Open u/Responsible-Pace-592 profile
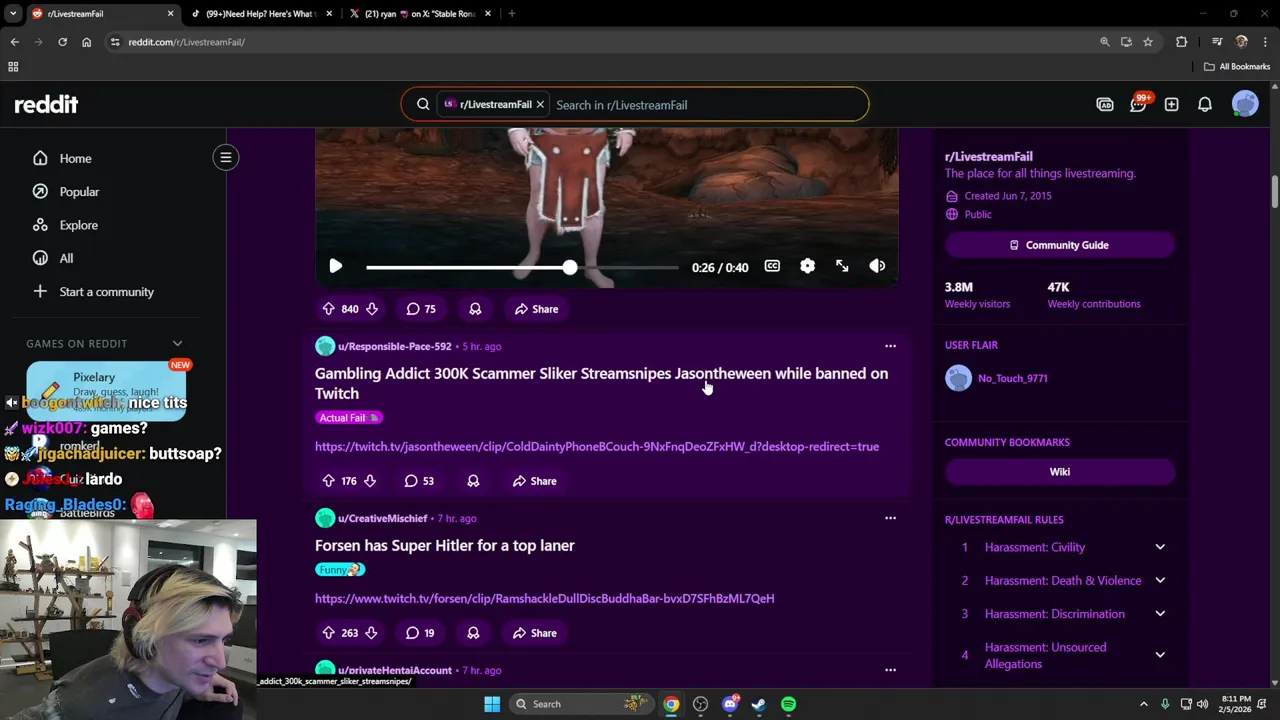Viewport: 1280px width, 720px height. pos(394,346)
